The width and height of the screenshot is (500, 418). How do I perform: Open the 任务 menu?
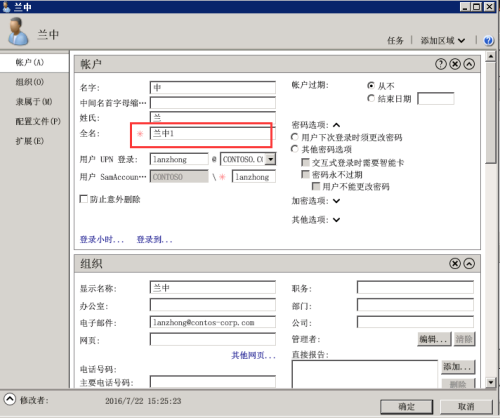[395, 41]
